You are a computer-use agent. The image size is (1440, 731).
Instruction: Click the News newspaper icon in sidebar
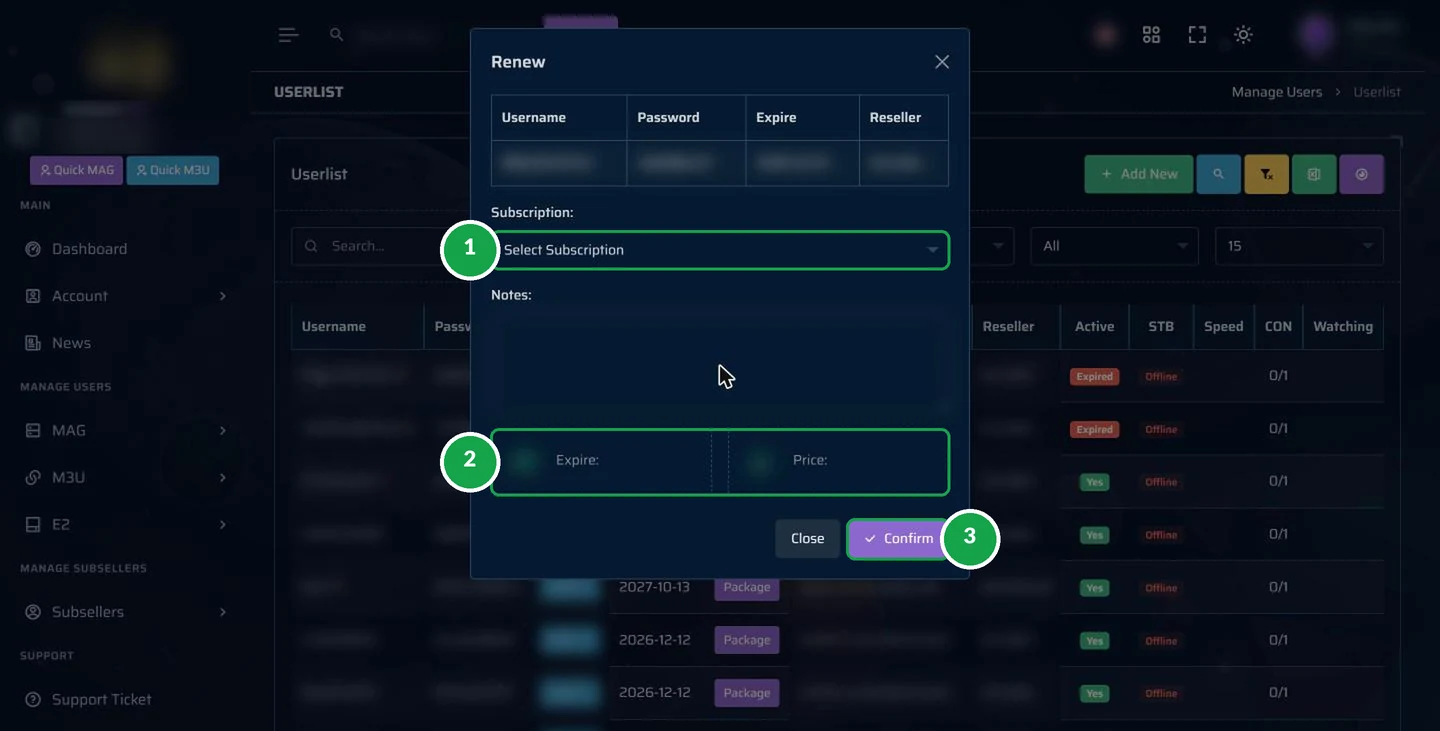point(33,343)
